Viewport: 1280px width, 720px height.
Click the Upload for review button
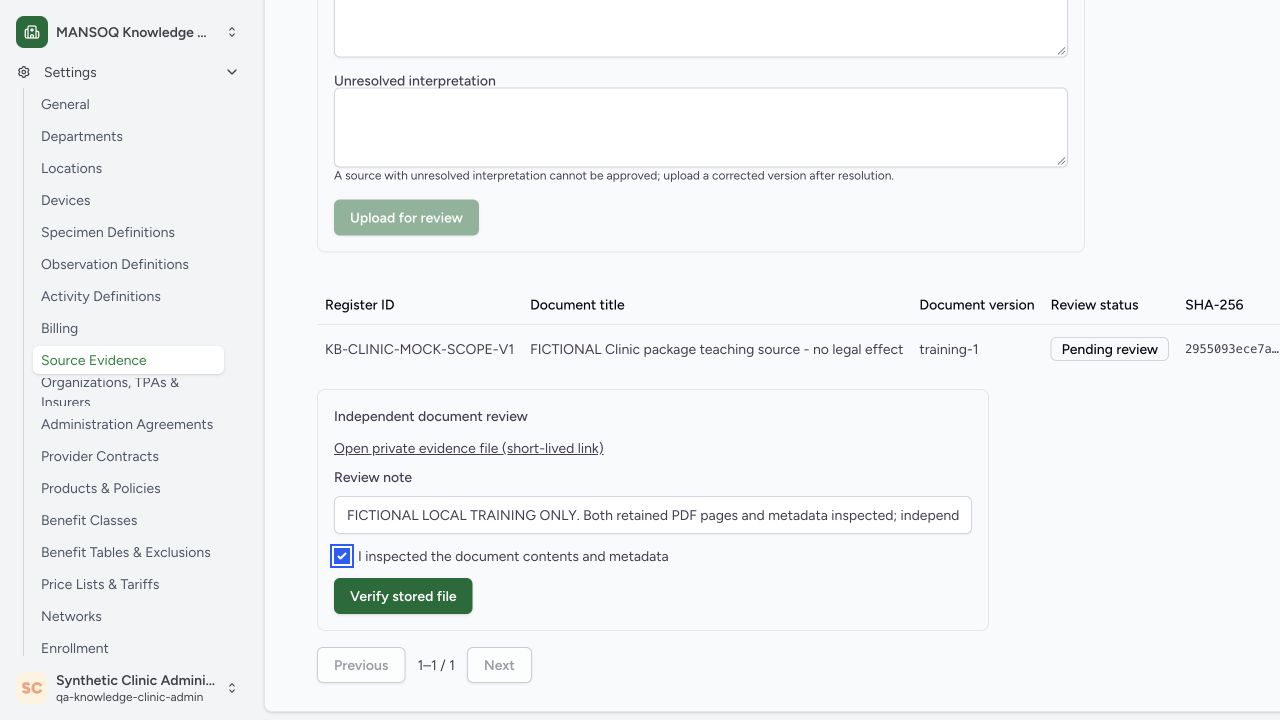point(406,218)
